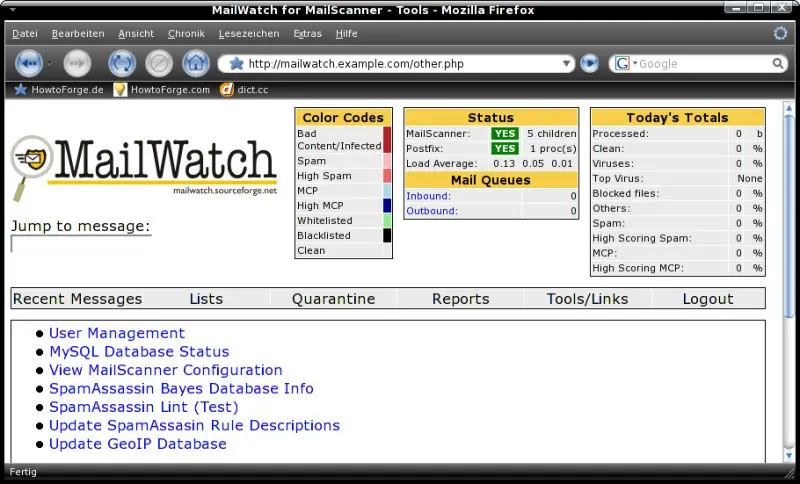The image size is (800, 484).
Task: Open the Tools/Links navigation tab
Action: click(x=588, y=299)
